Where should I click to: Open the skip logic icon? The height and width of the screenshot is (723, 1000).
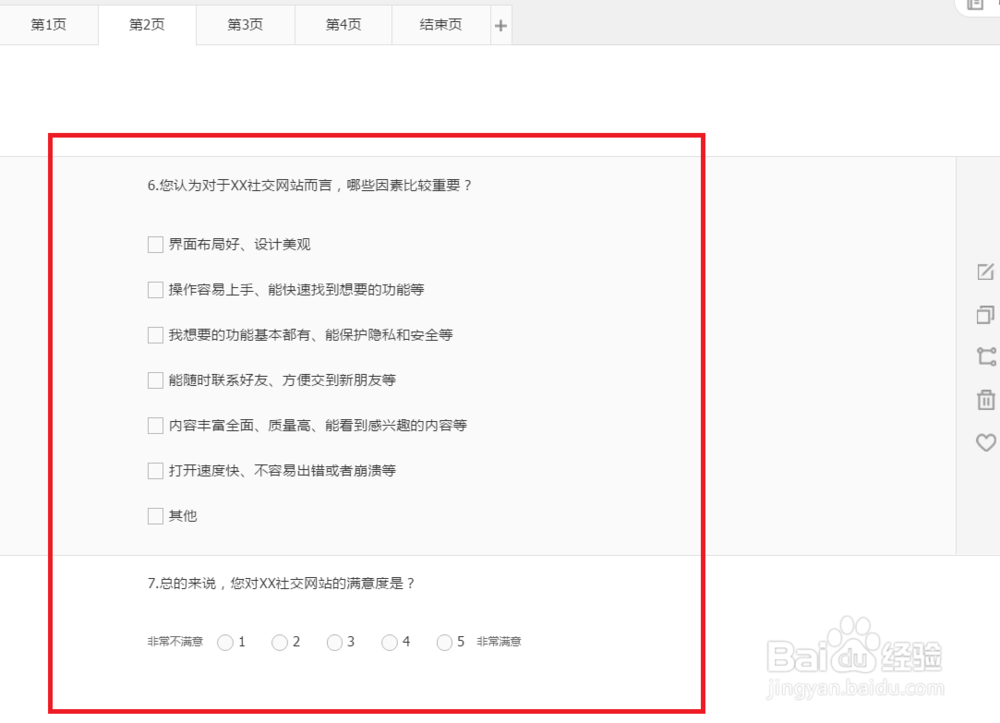coord(984,356)
